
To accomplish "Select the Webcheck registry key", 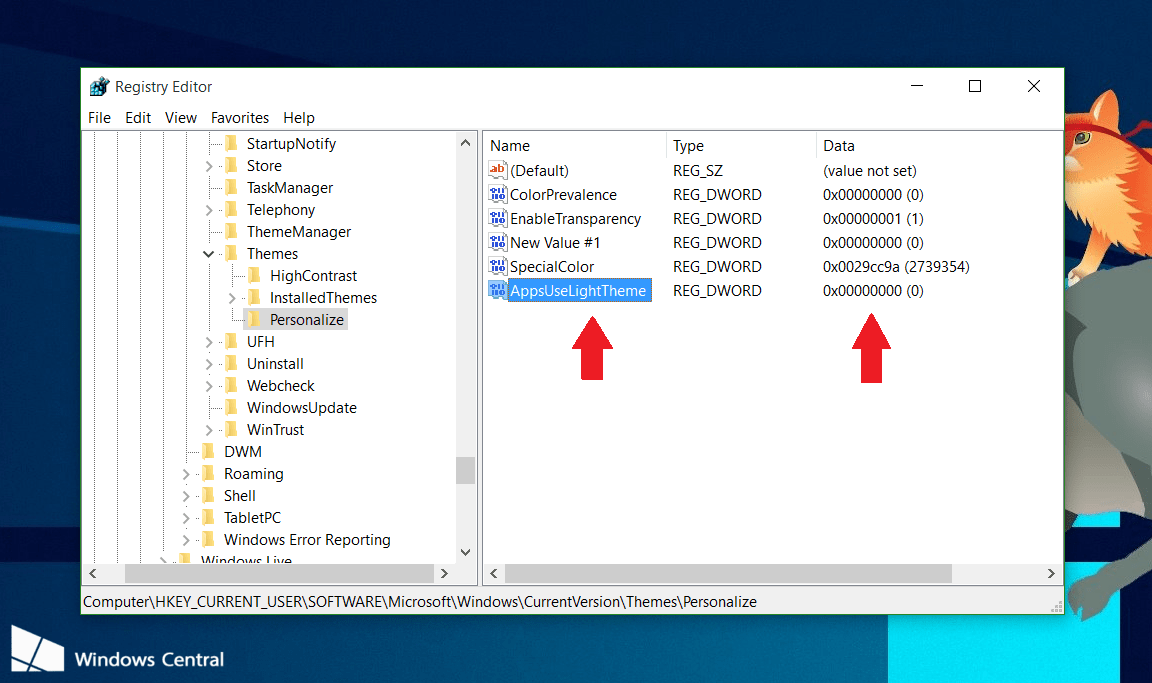I will click(x=280, y=385).
